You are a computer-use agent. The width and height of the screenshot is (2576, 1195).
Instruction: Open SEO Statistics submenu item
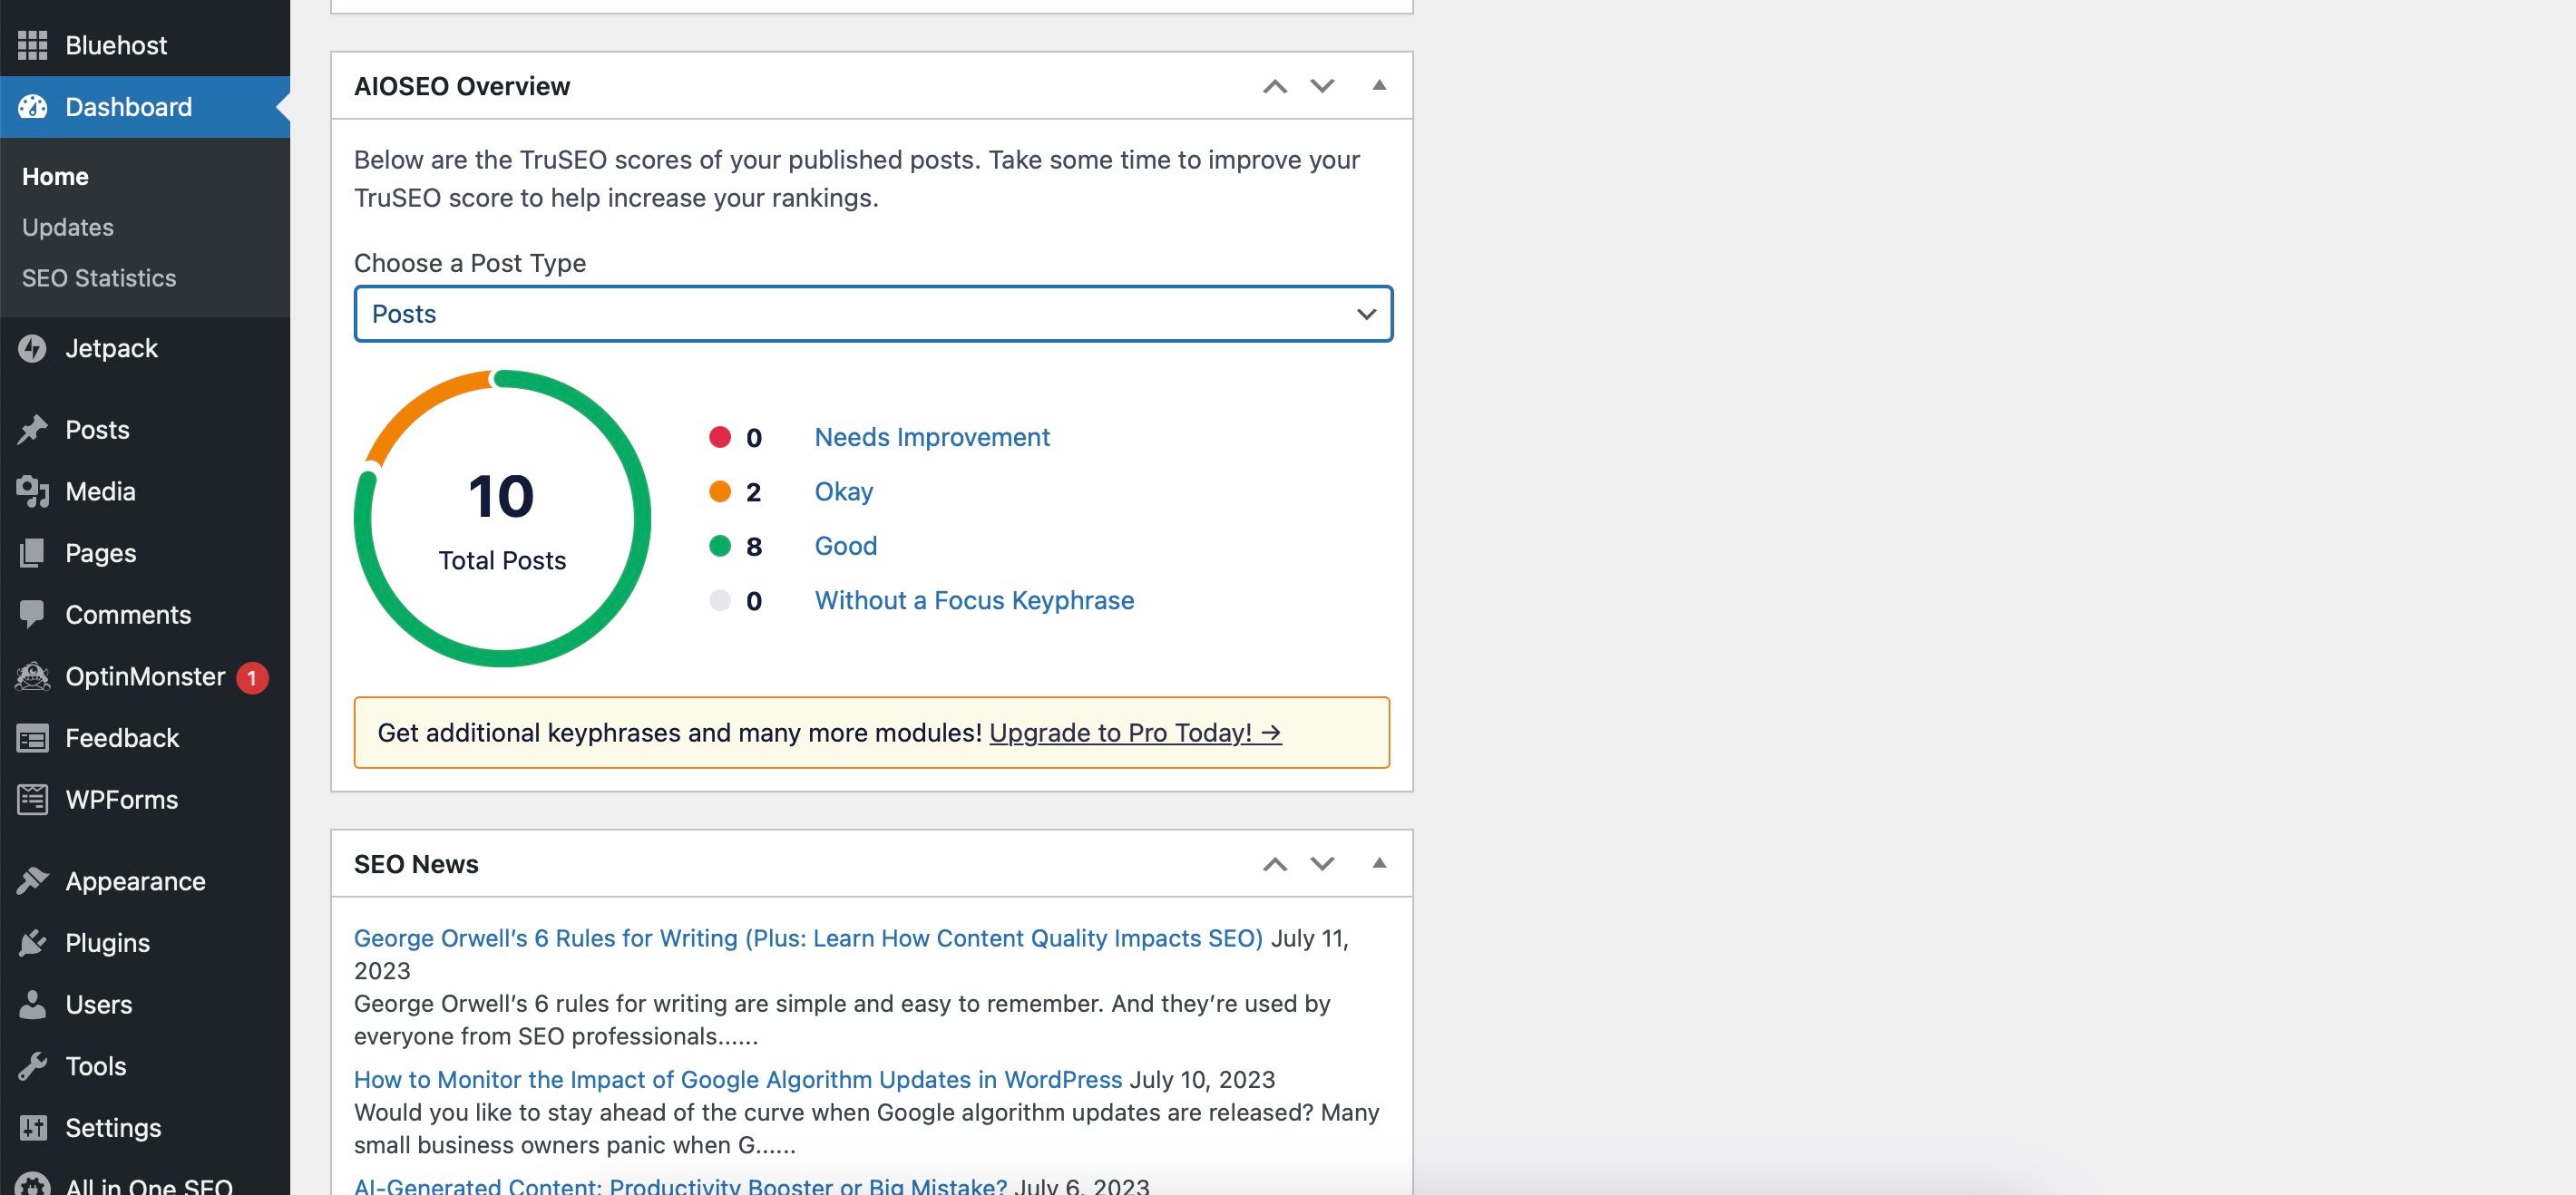coord(99,278)
